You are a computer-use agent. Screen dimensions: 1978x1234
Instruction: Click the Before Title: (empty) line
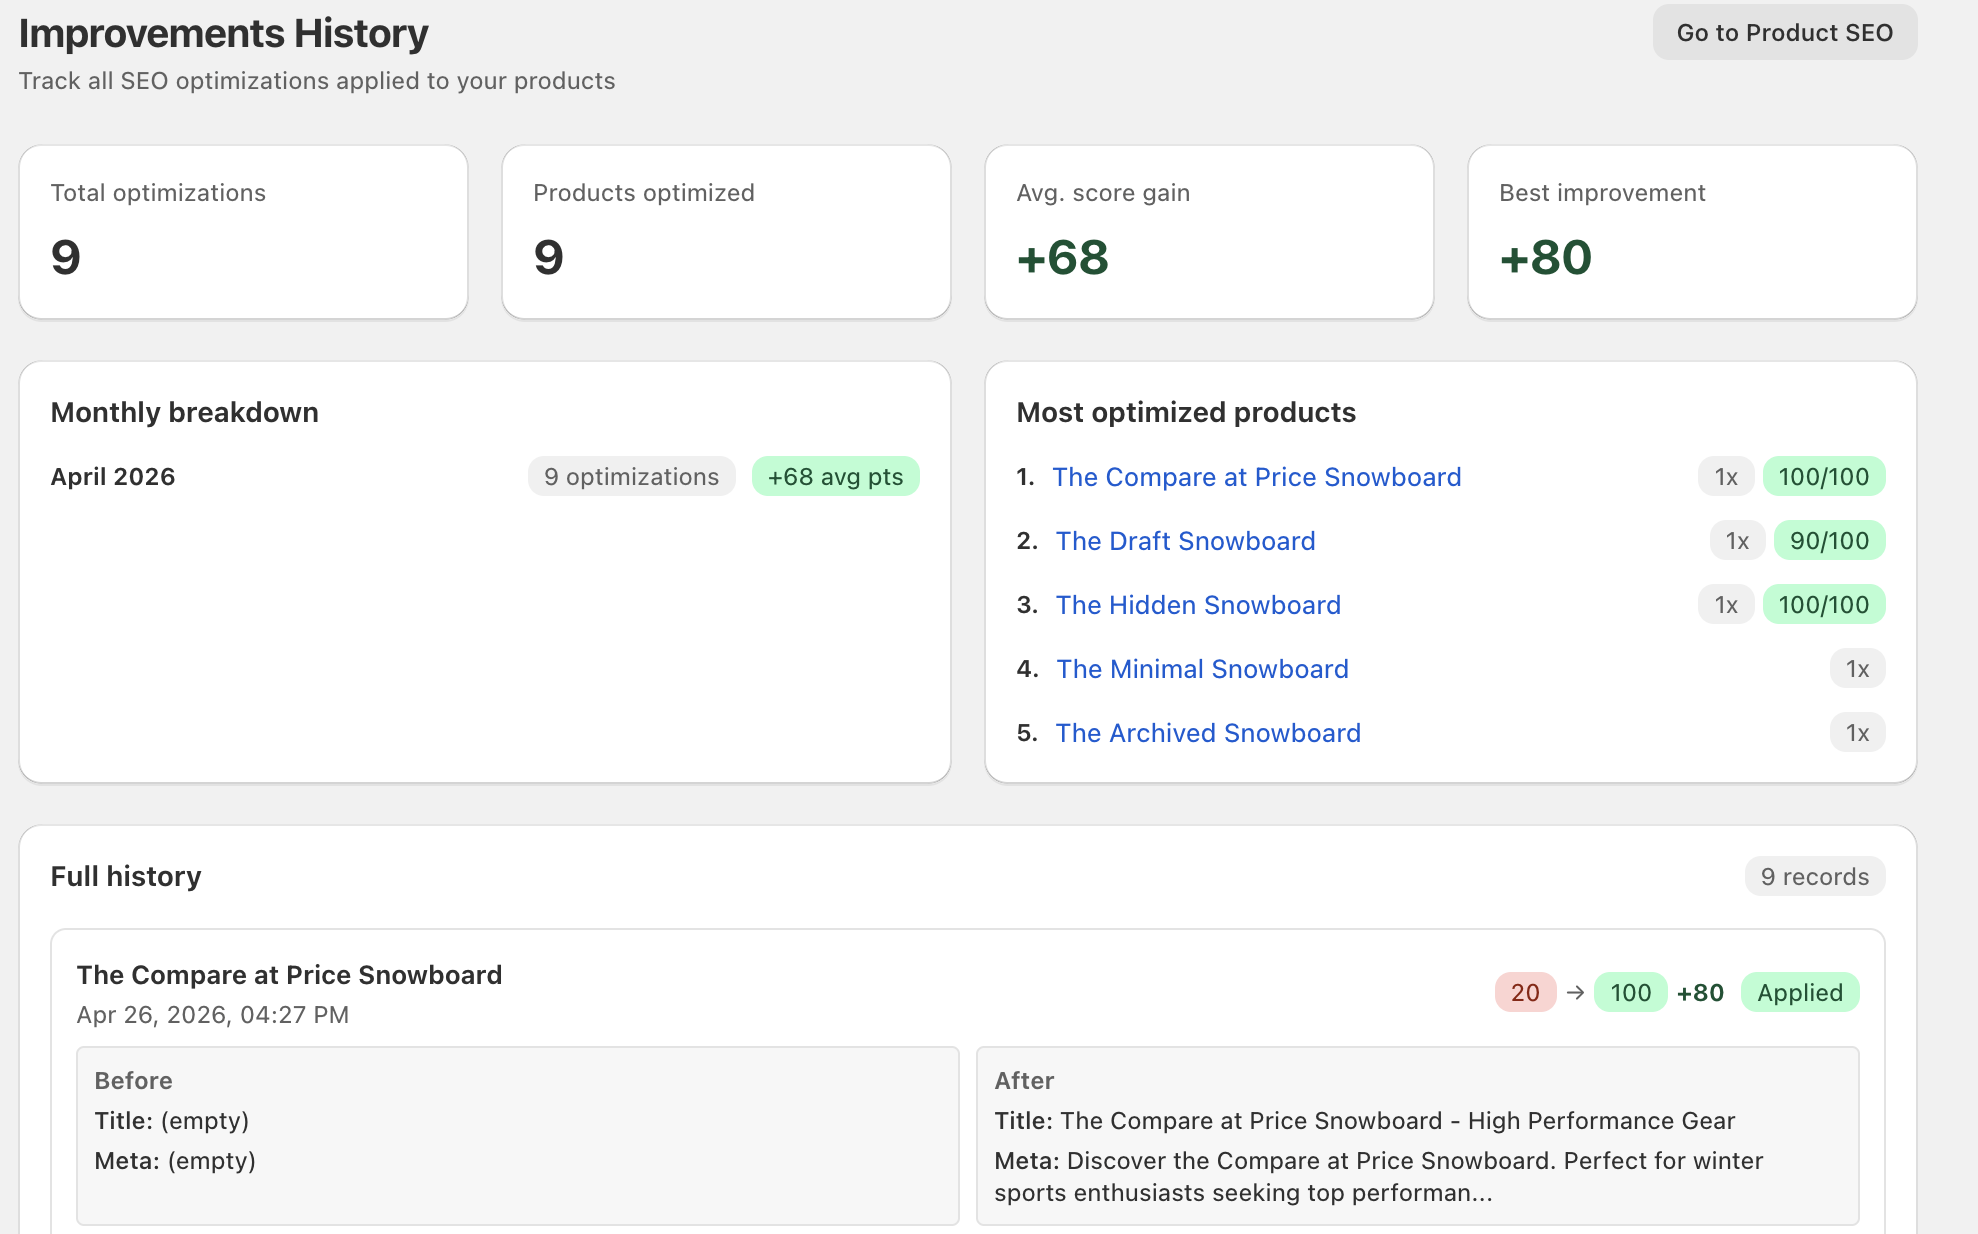pos(172,1121)
